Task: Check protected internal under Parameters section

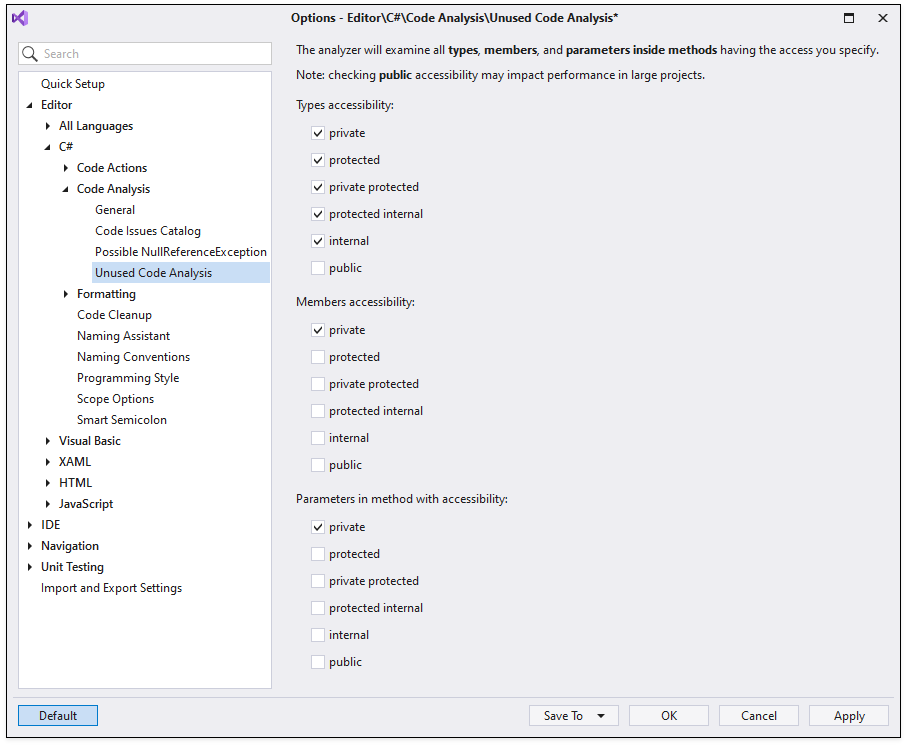Action: tap(318, 607)
